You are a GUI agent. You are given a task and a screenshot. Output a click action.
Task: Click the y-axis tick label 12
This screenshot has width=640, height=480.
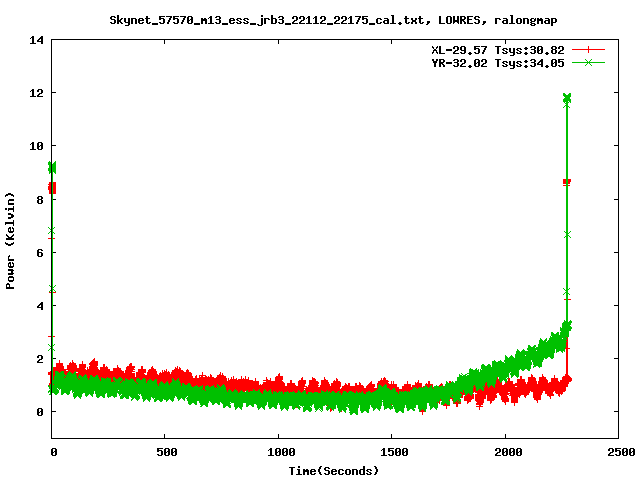click(36, 93)
